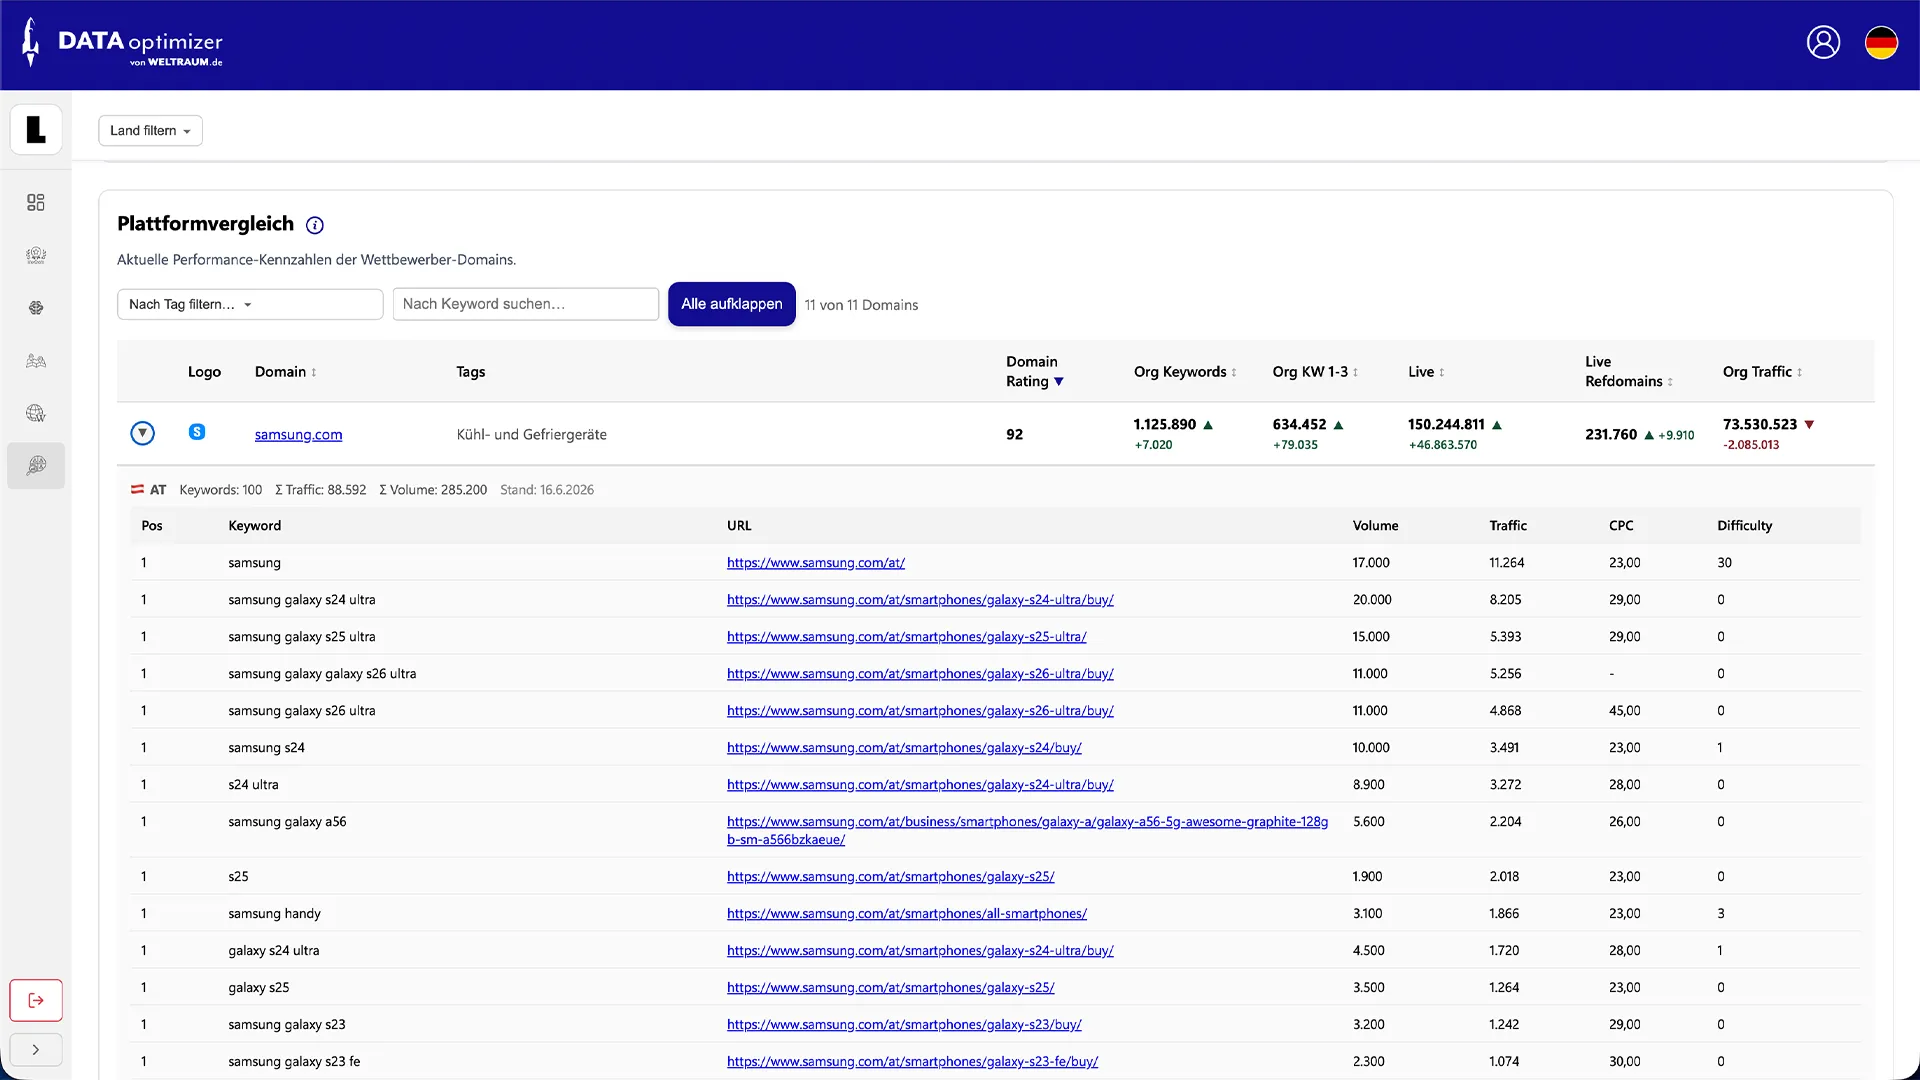Click the Traffic column header in keyword table
The image size is (1920, 1080).
(x=1508, y=526)
